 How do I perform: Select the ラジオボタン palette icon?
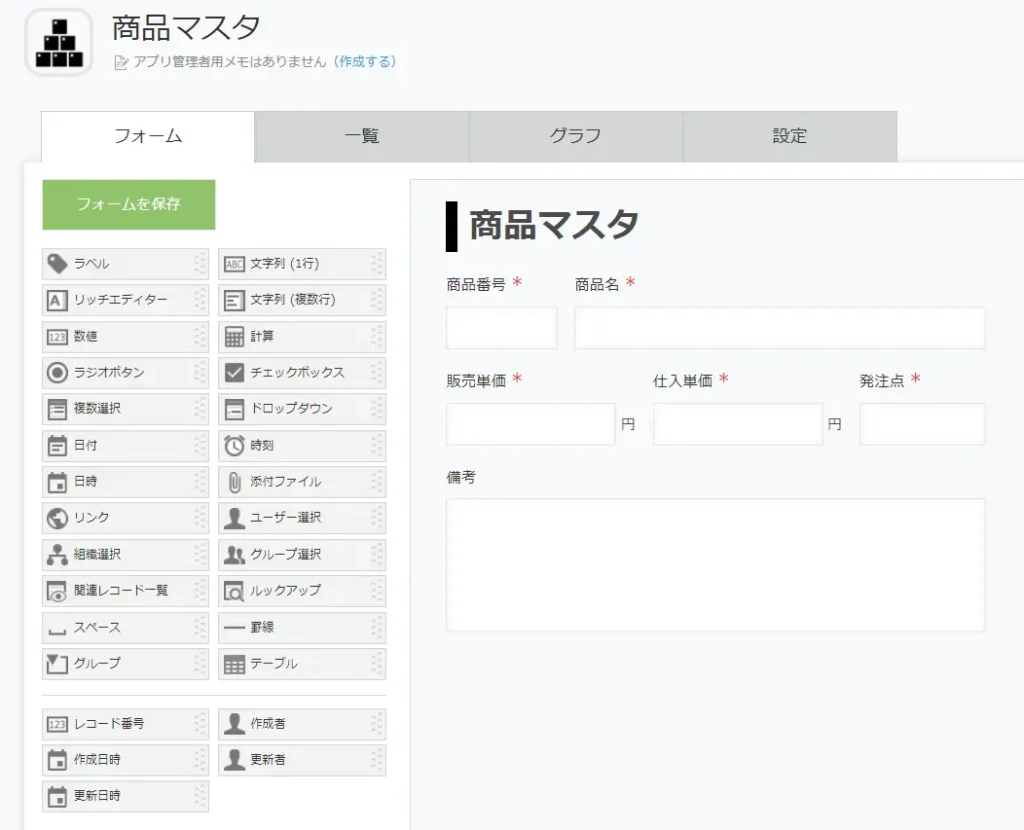(57, 373)
